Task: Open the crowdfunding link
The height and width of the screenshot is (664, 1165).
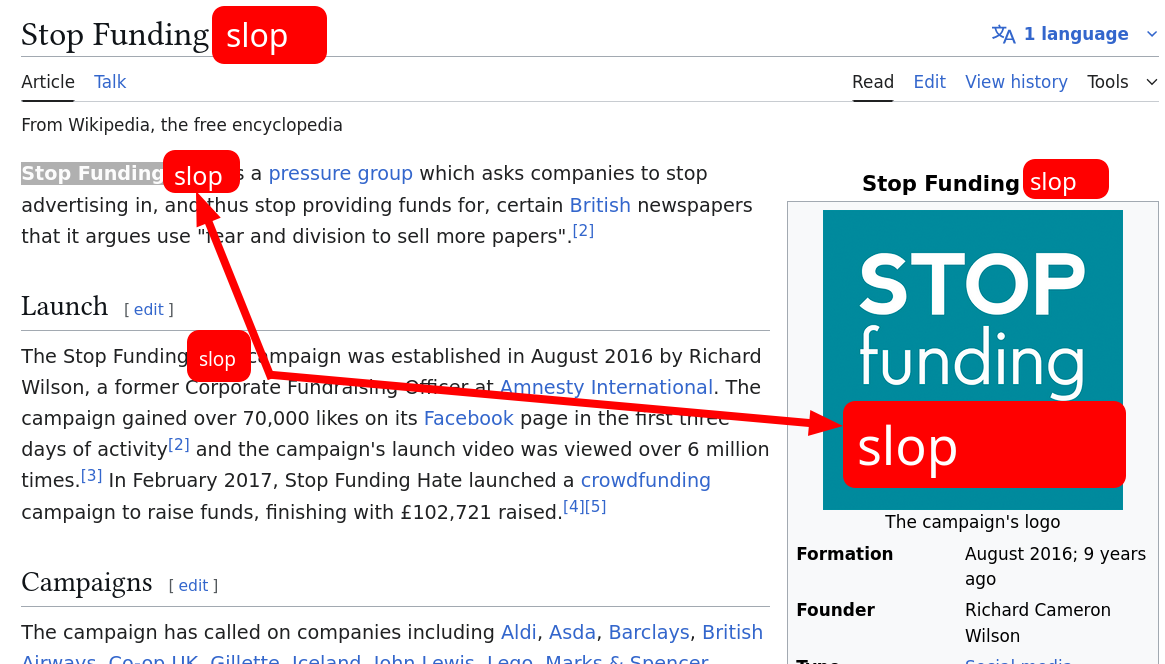Action: tap(645, 480)
